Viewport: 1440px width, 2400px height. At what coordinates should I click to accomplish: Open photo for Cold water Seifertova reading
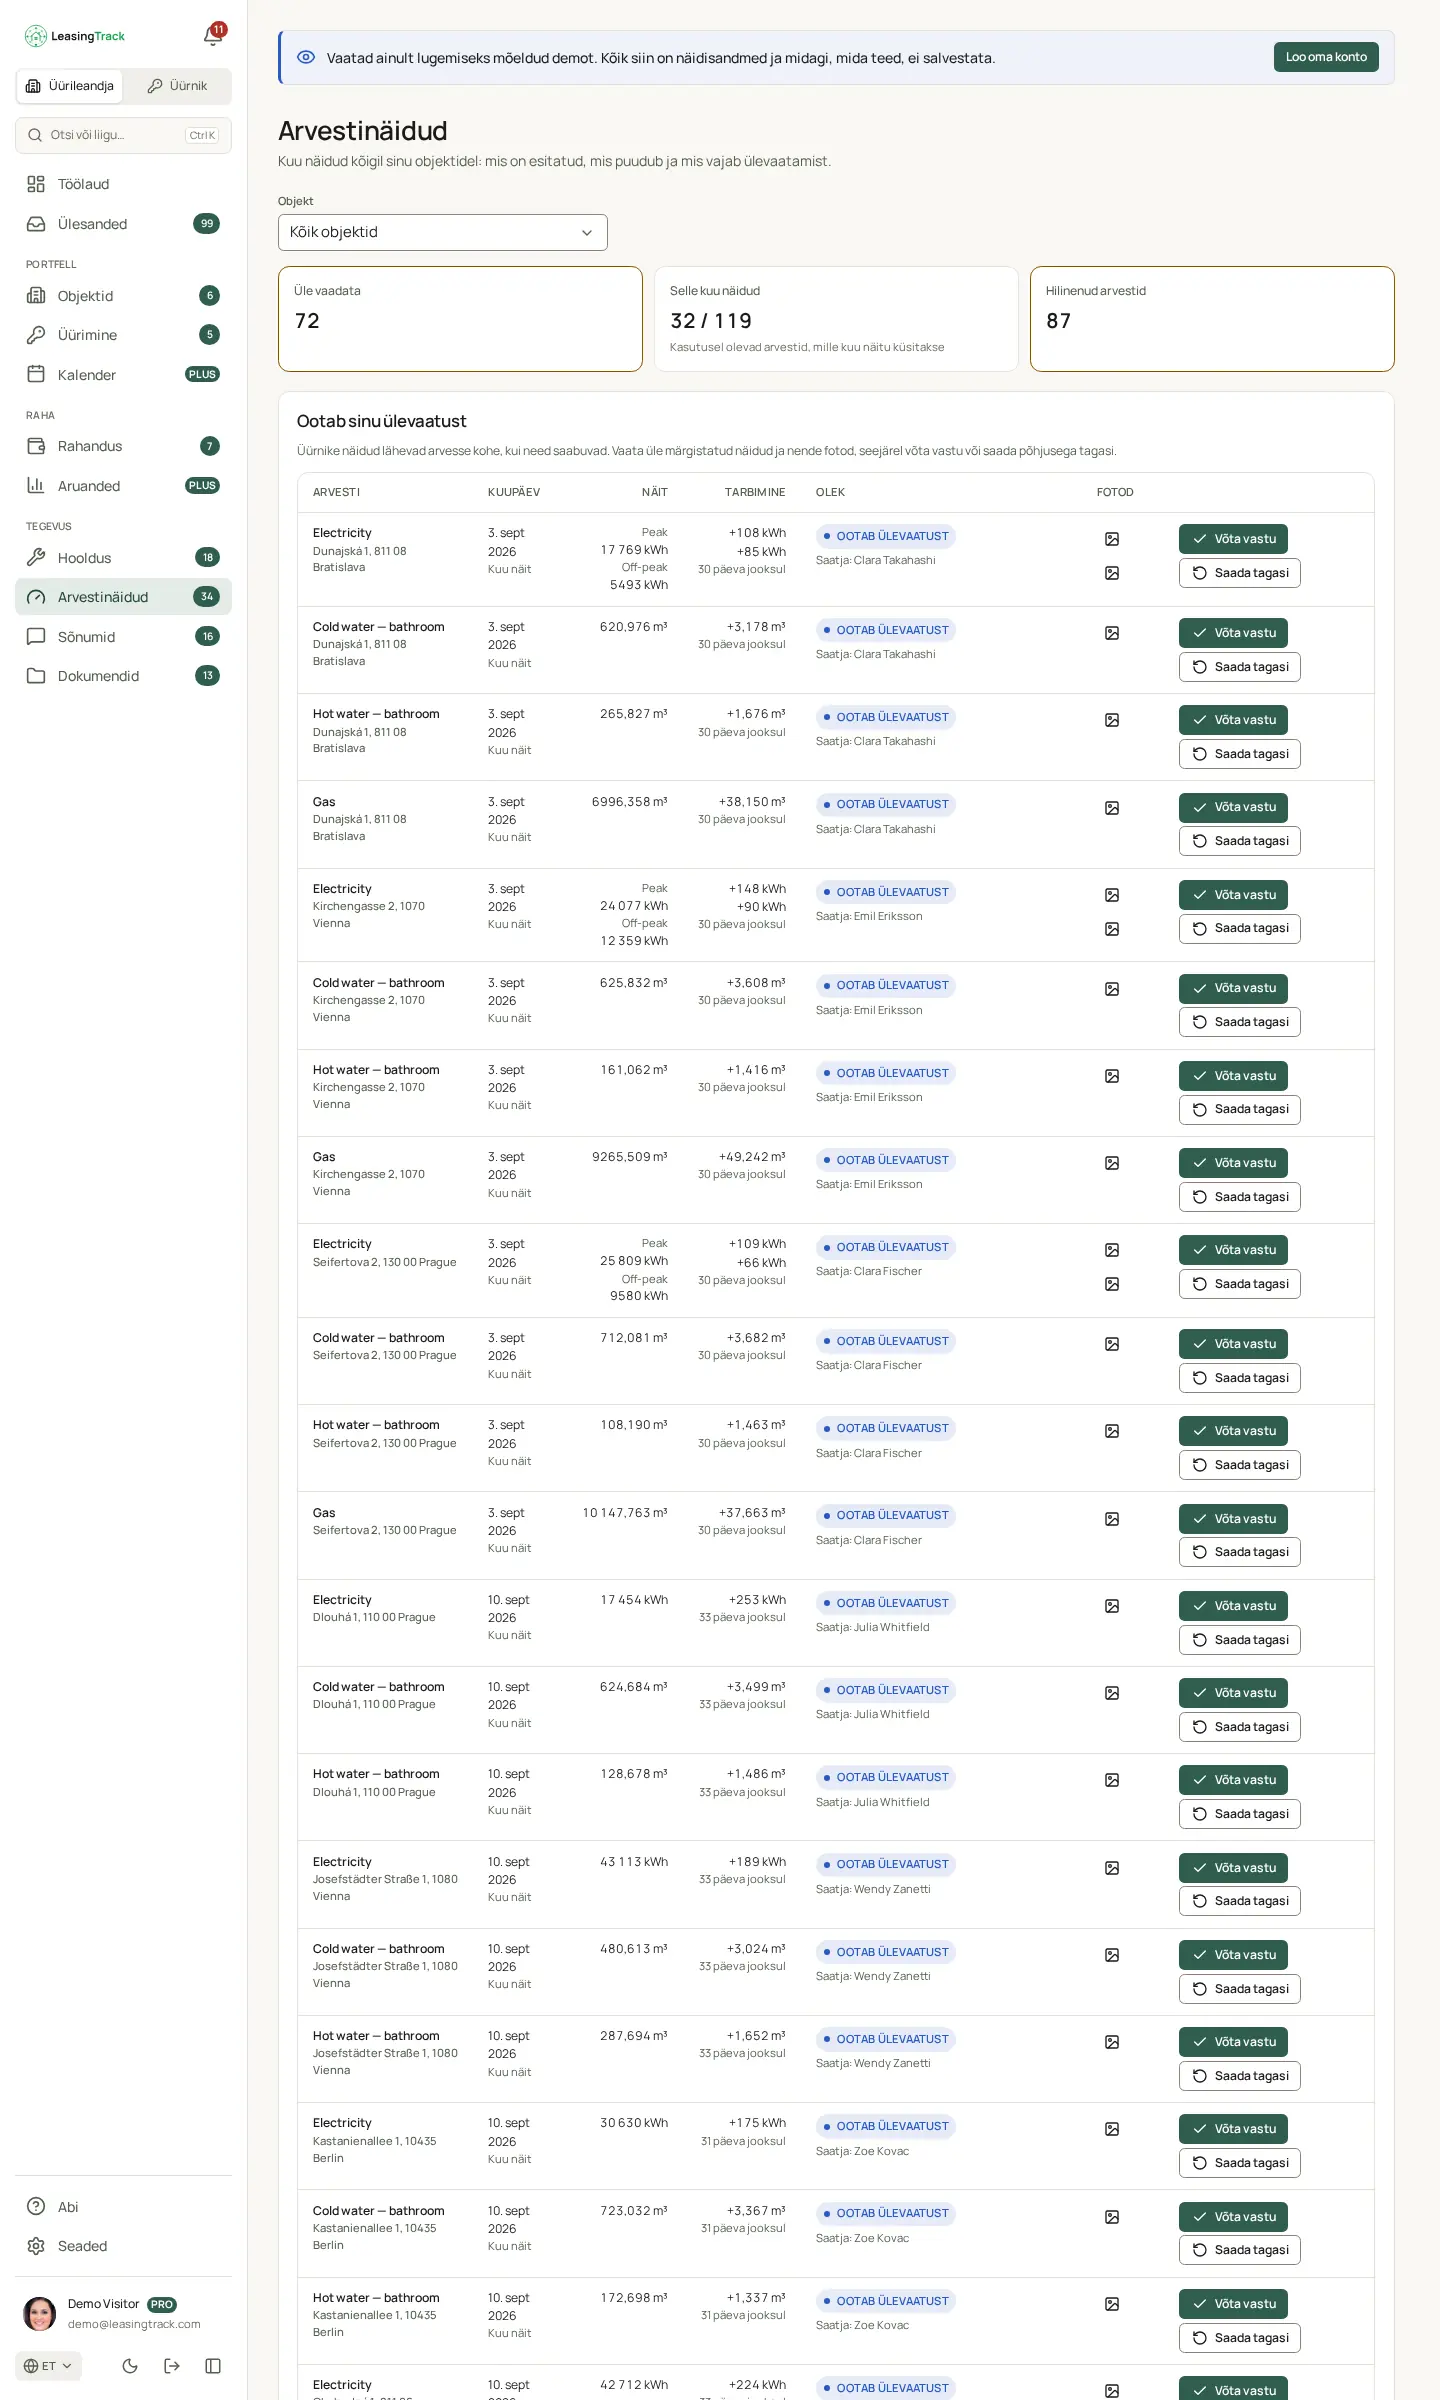tap(1112, 1344)
